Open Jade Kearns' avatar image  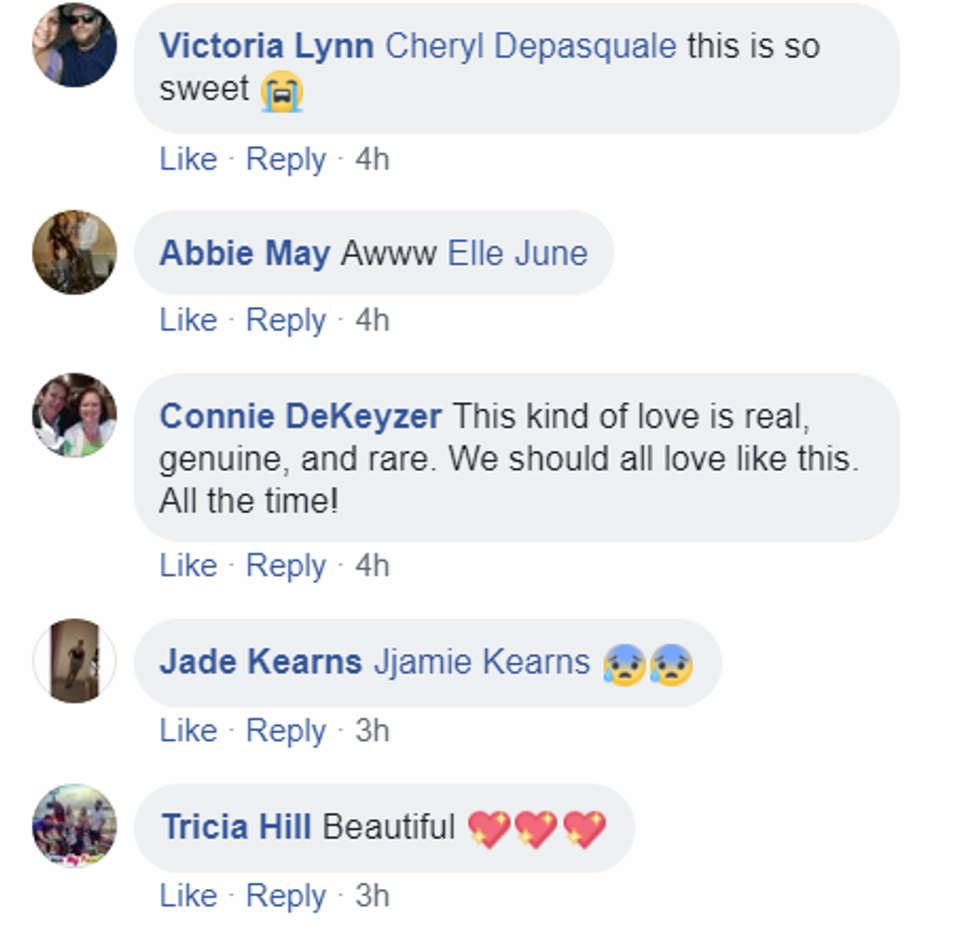75,661
